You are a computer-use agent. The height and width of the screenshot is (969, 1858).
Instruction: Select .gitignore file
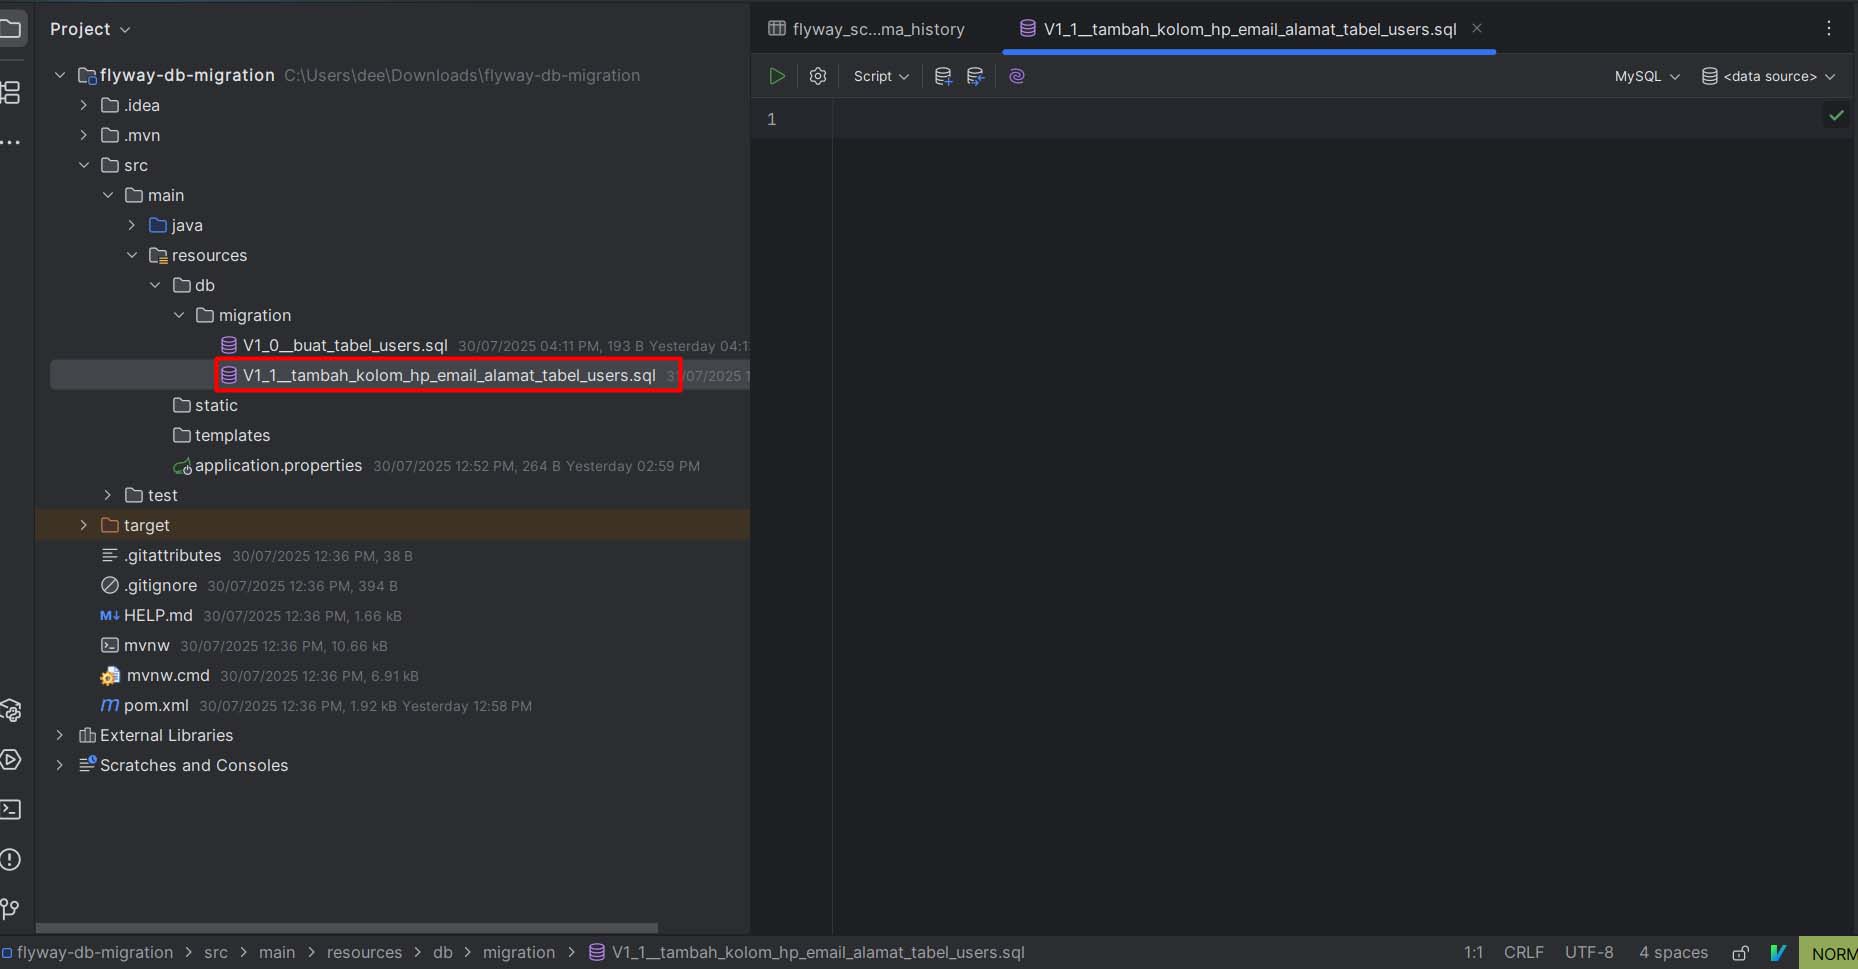point(160,585)
